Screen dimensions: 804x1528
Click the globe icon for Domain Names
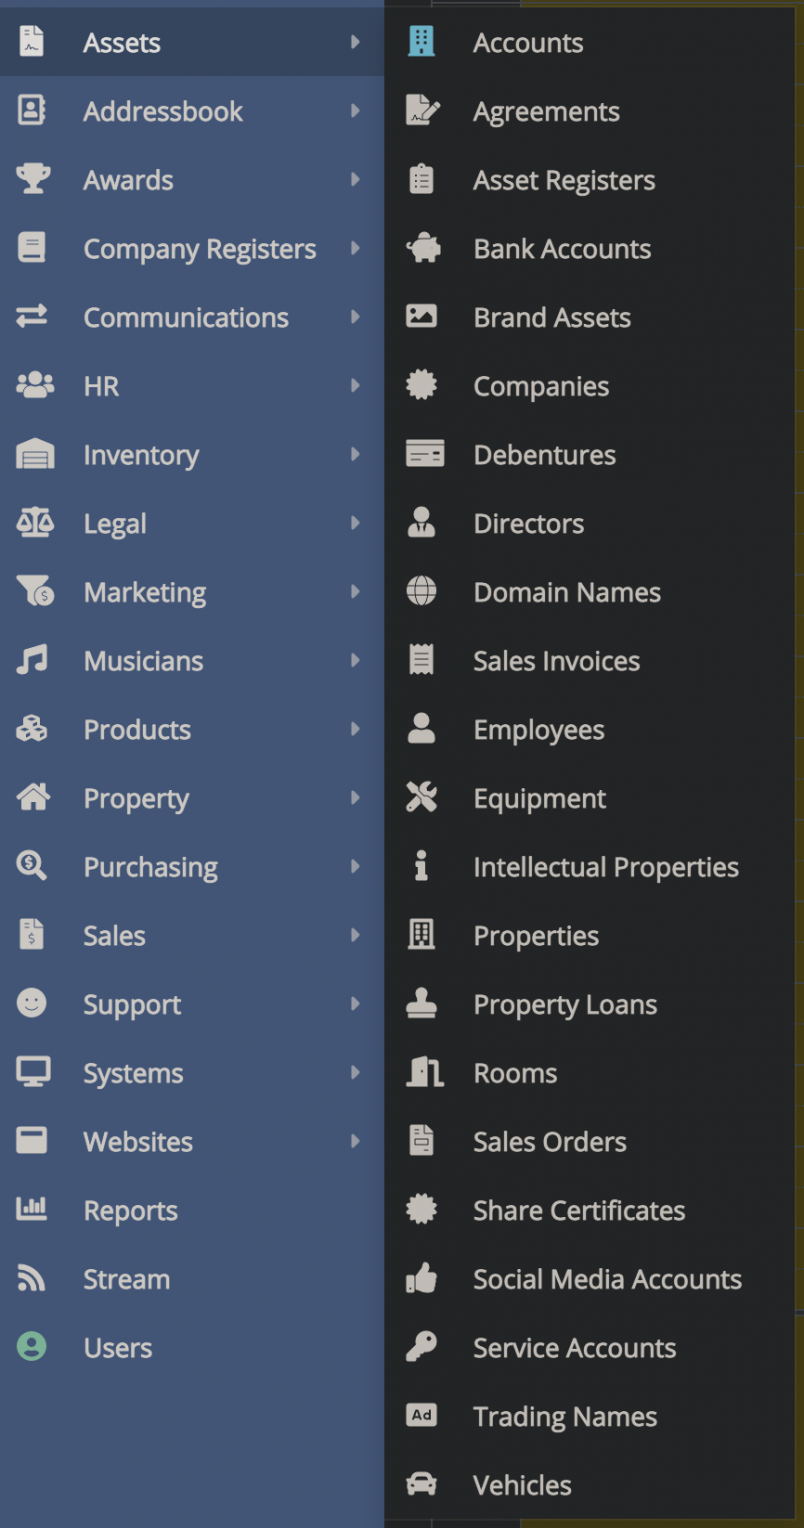422,592
